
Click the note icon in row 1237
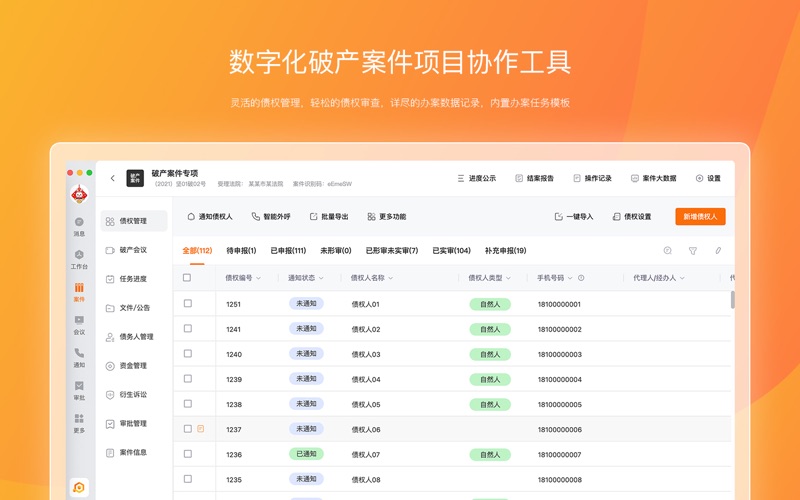201,429
